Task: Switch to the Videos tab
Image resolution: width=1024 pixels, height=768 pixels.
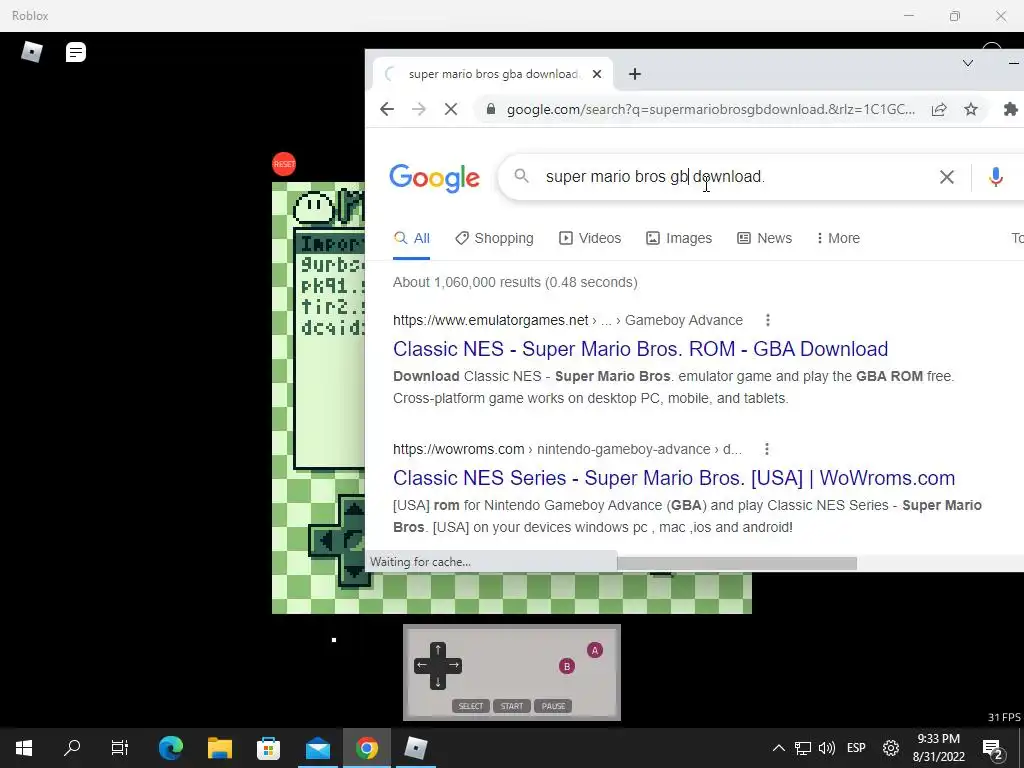Action: click(x=590, y=238)
